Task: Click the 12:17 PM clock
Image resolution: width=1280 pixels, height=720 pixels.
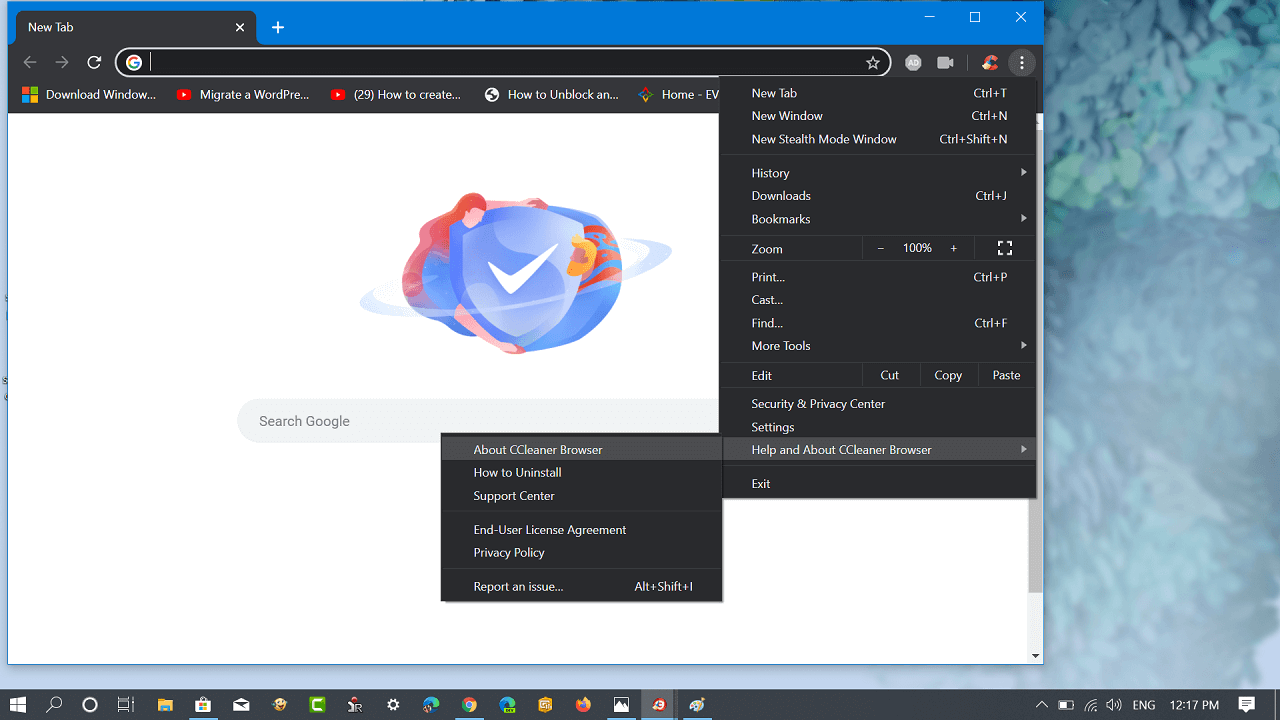Action: point(1194,705)
